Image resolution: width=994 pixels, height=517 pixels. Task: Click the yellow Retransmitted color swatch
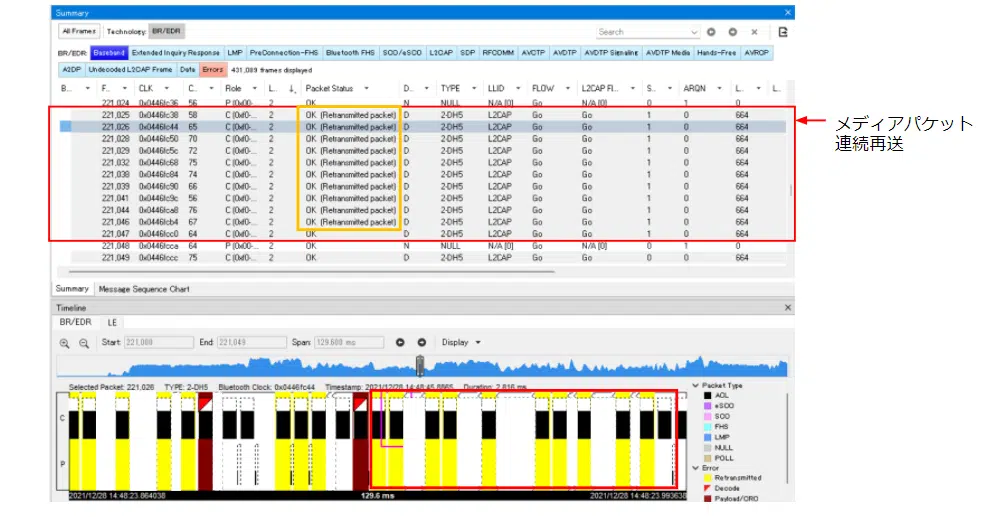coord(706,477)
